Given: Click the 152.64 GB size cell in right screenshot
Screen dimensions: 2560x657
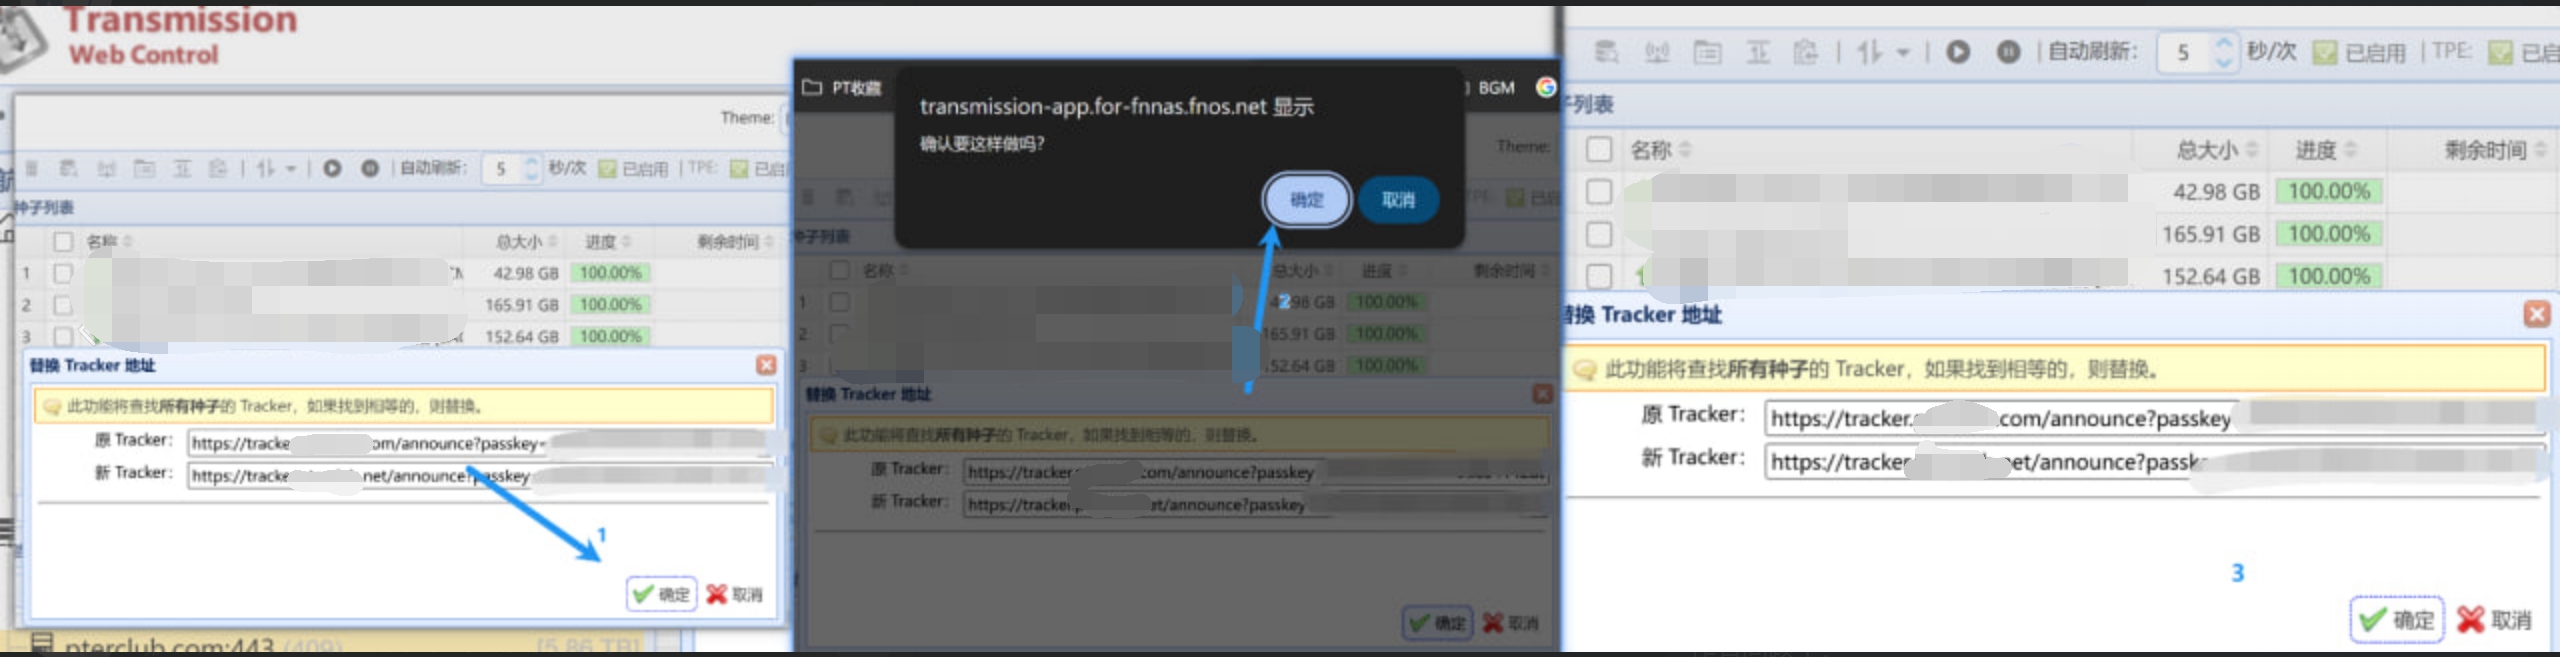Looking at the screenshot, I should coord(2210,276).
